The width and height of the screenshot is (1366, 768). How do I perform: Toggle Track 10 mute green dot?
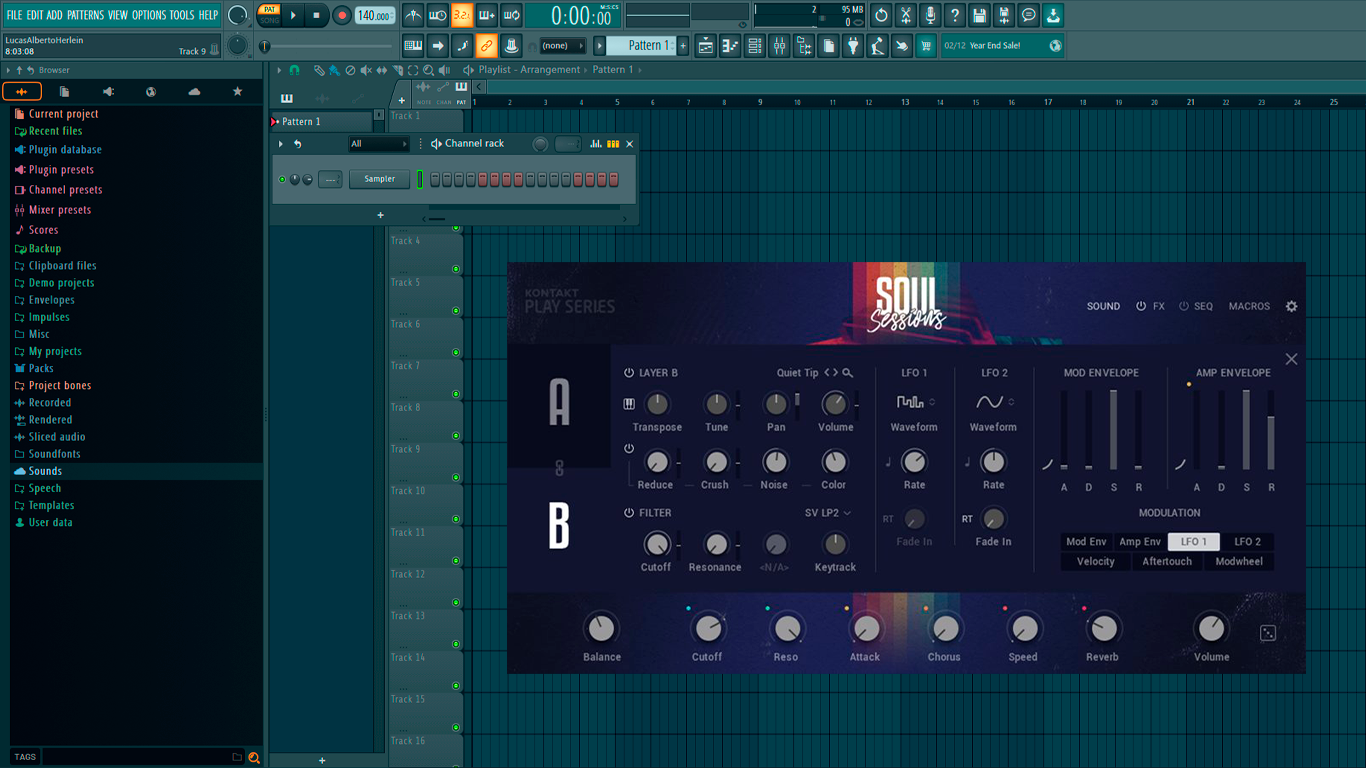pyautogui.click(x=456, y=519)
